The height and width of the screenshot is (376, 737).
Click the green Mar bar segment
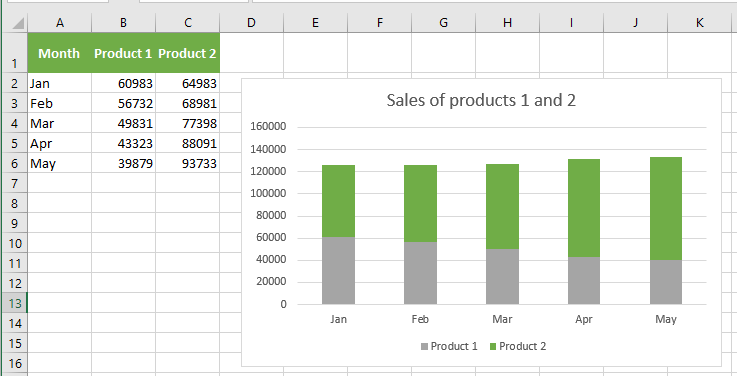click(x=502, y=207)
